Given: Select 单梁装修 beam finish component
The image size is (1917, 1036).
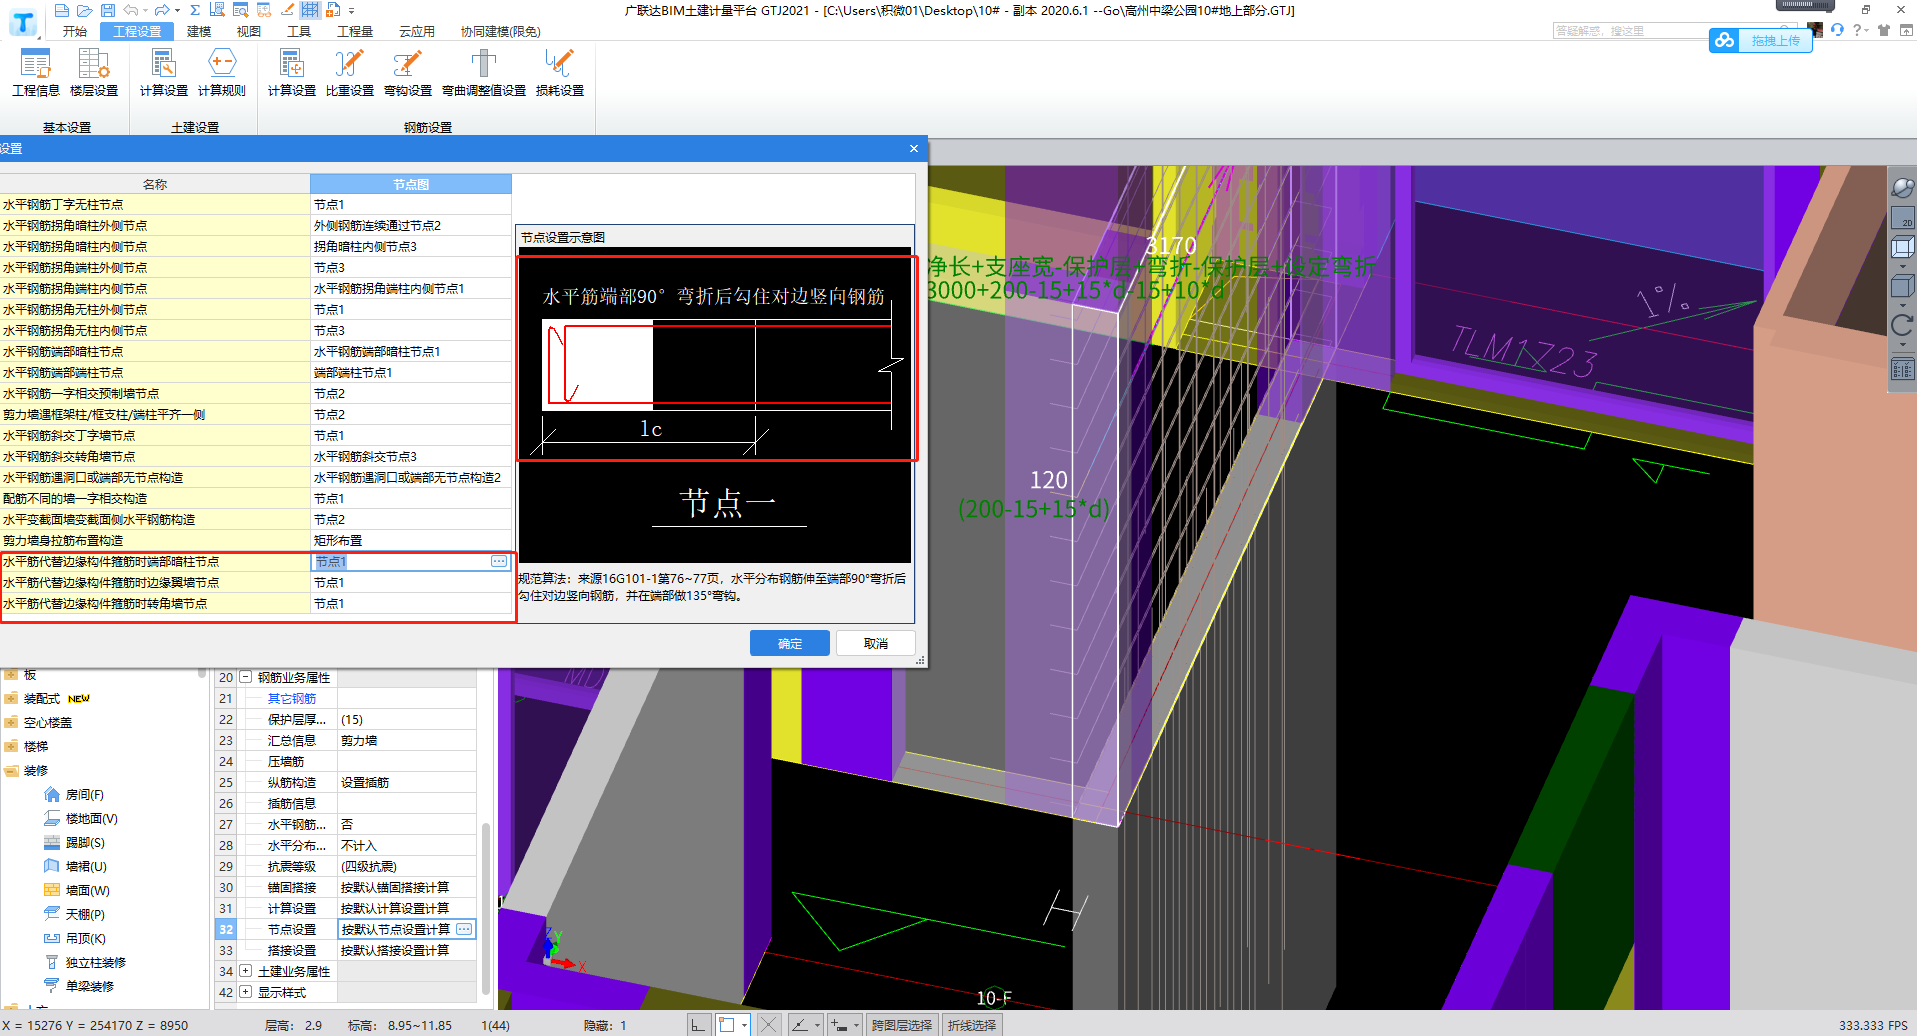Looking at the screenshot, I should pyautogui.click(x=80, y=986).
